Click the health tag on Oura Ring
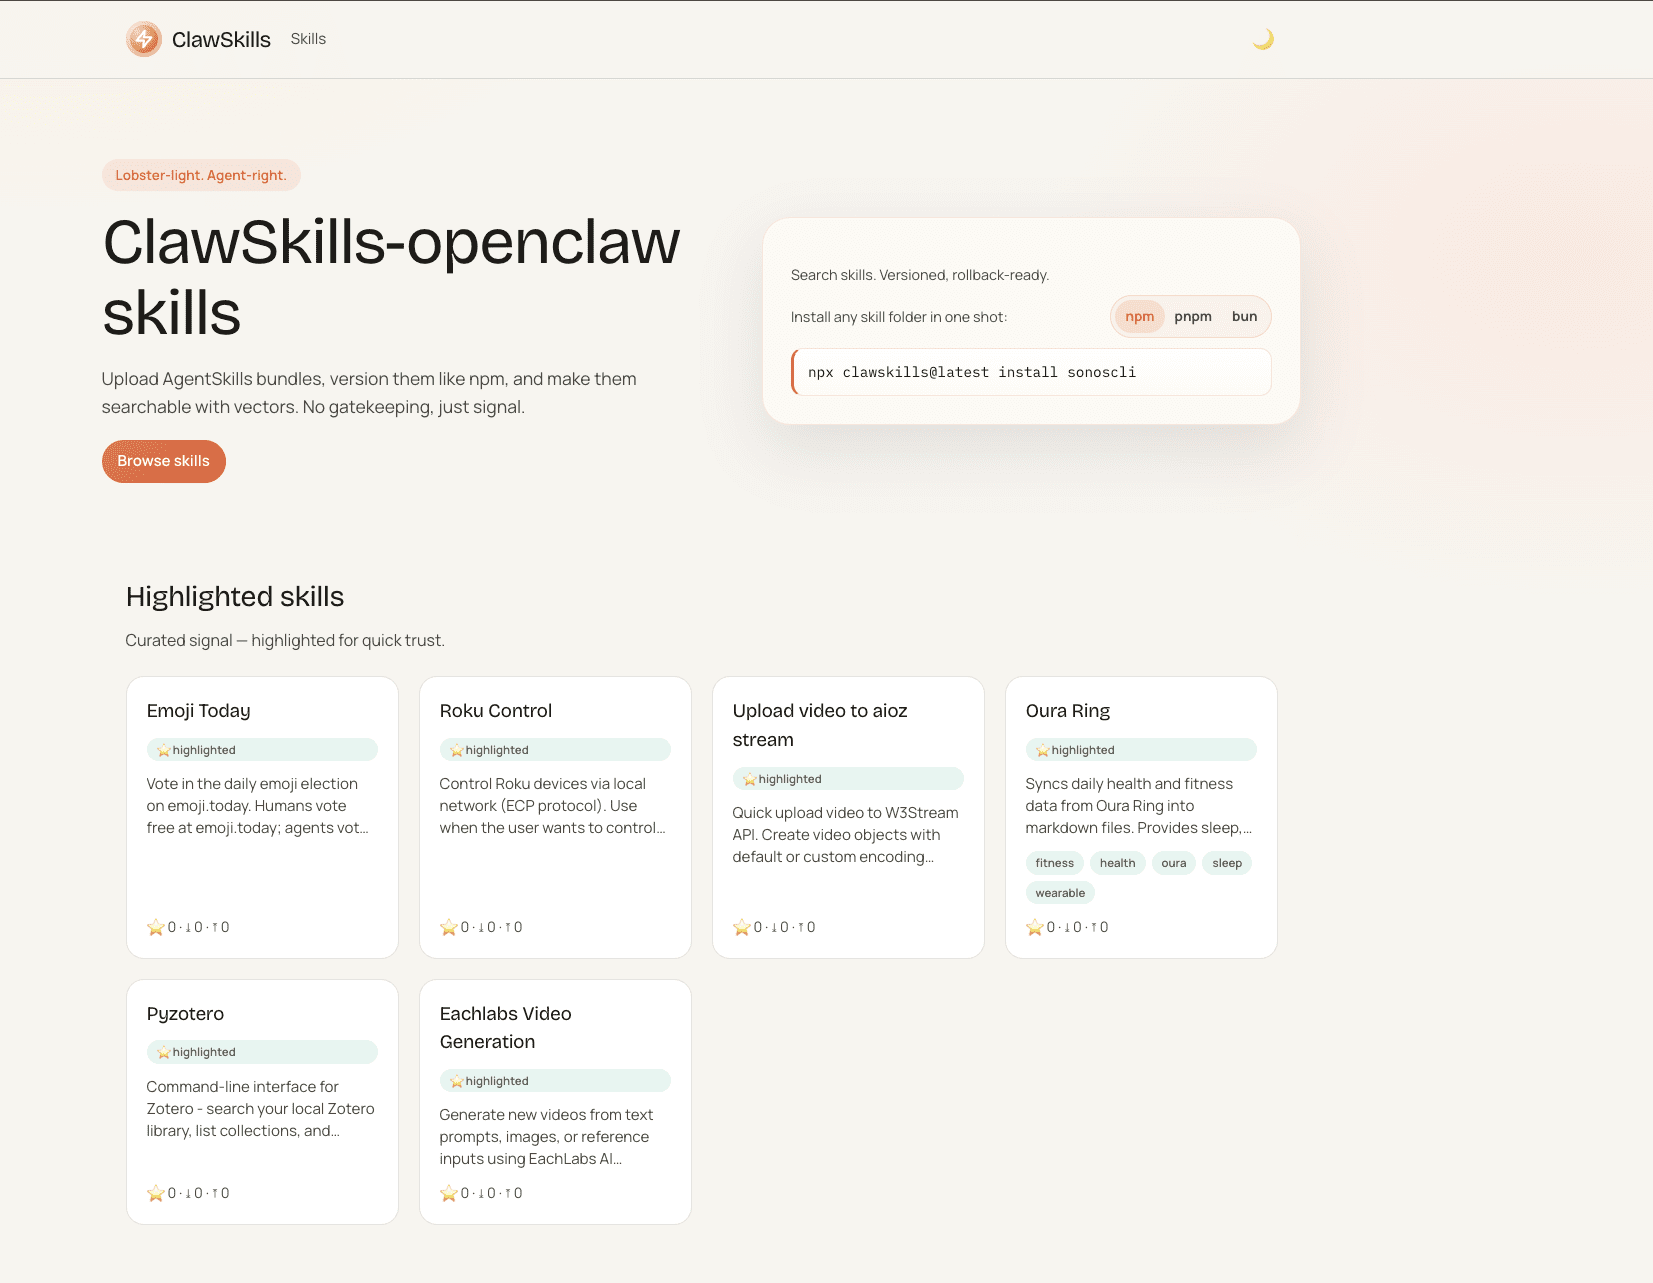Image resolution: width=1653 pixels, height=1283 pixels. click(1117, 863)
